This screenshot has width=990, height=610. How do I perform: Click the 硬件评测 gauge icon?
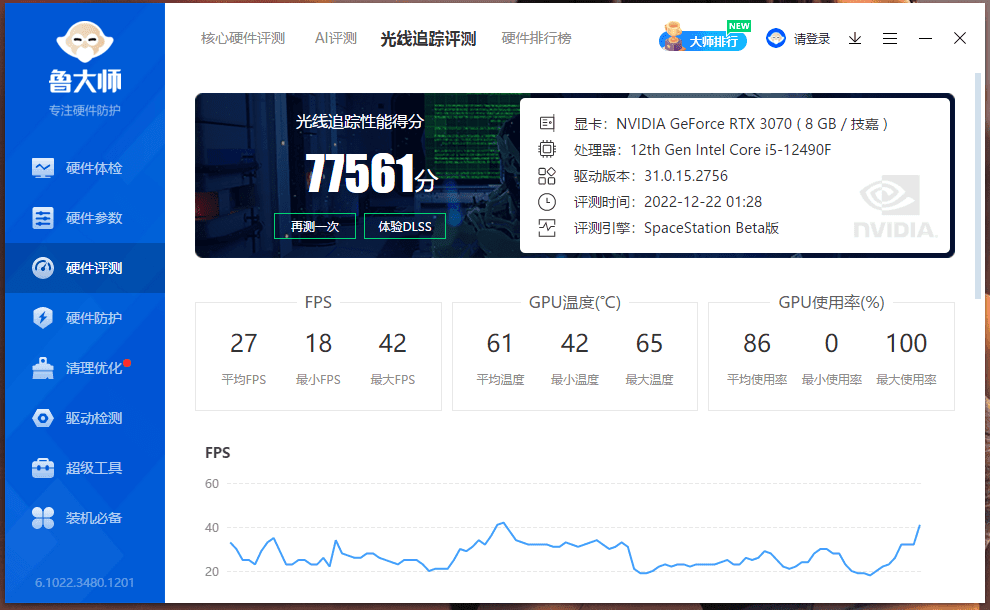[43, 268]
